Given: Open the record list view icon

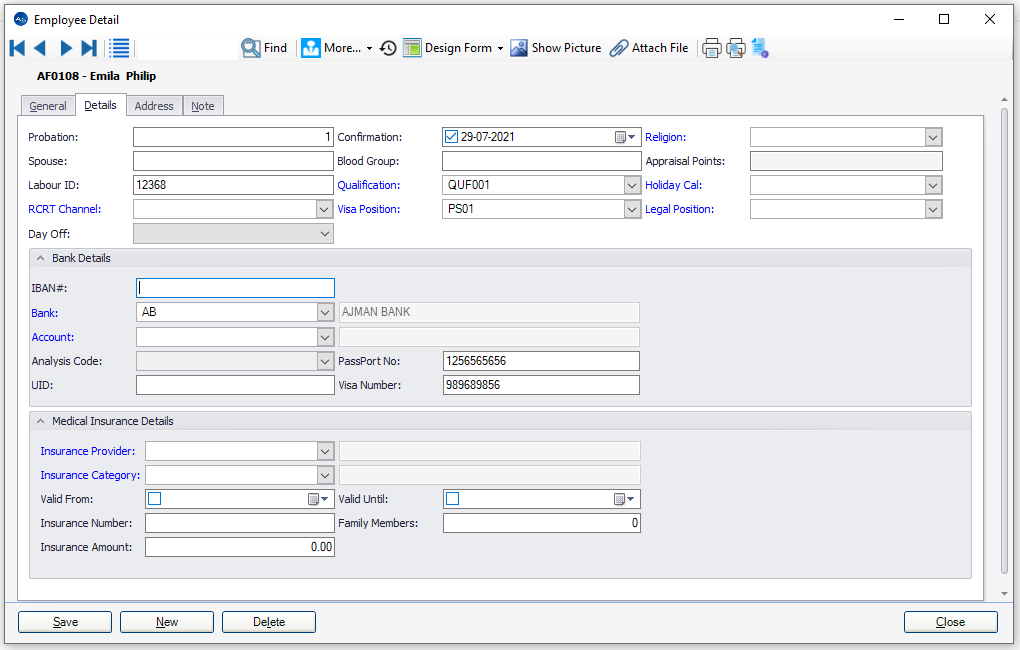Looking at the screenshot, I should click(119, 47).
